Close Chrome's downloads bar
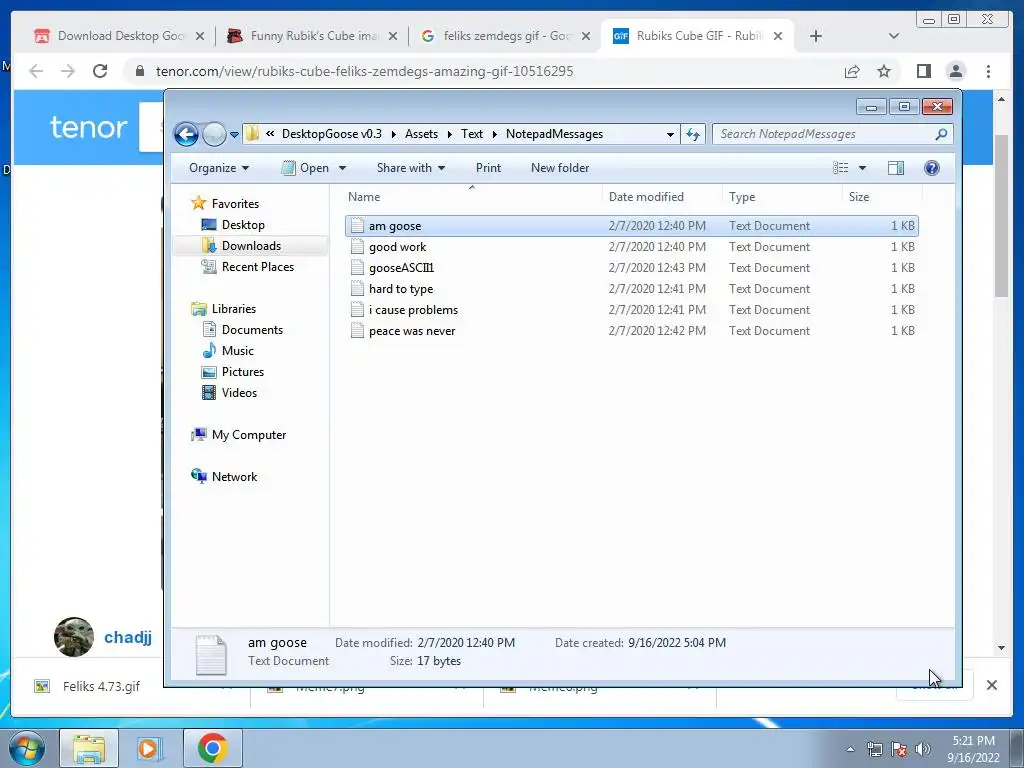The height and width of the screenshot is (768, 1024). pos(991,685)
